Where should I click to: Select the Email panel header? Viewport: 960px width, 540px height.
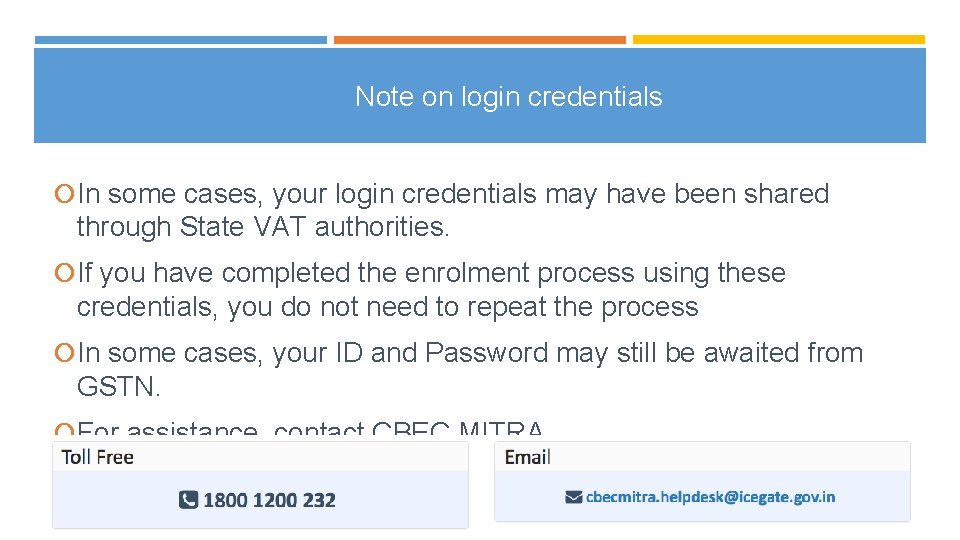527,457
